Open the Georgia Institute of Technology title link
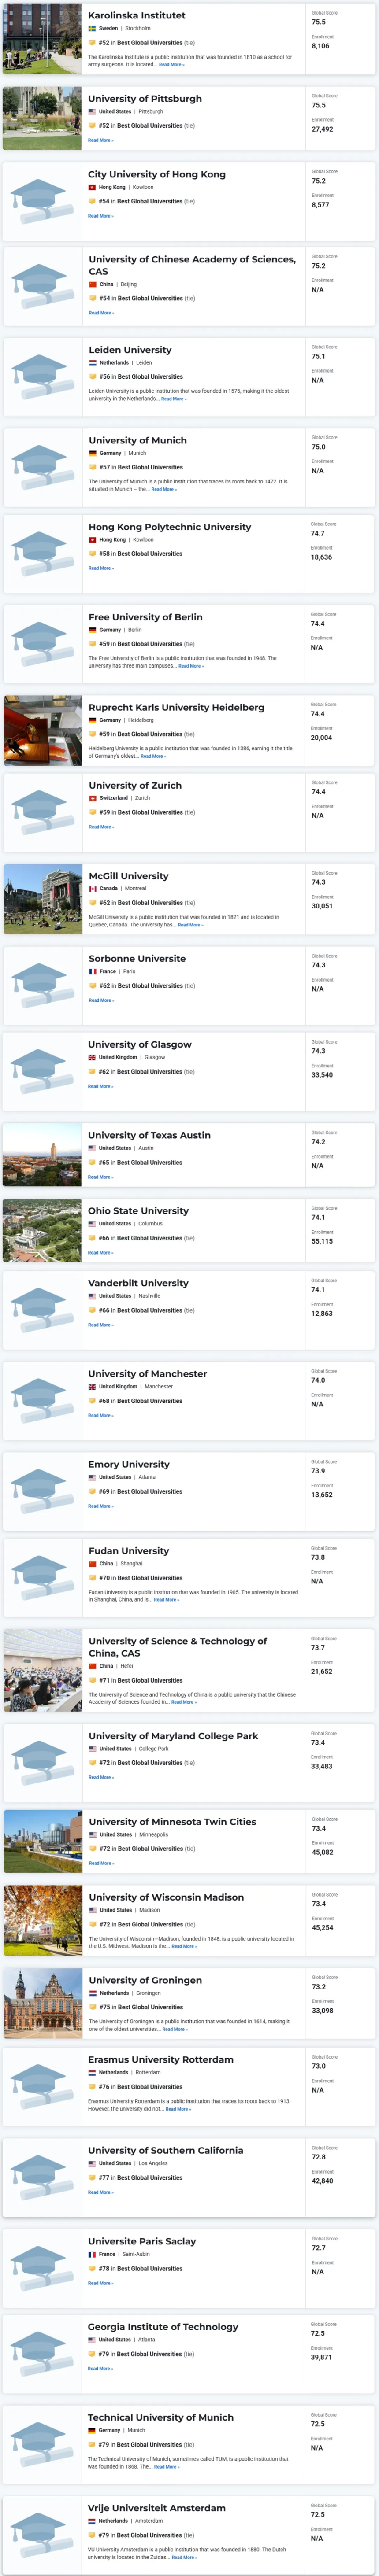This screenshot has width=379, height=2576. pyautogui.click(x=163, y=2327)
